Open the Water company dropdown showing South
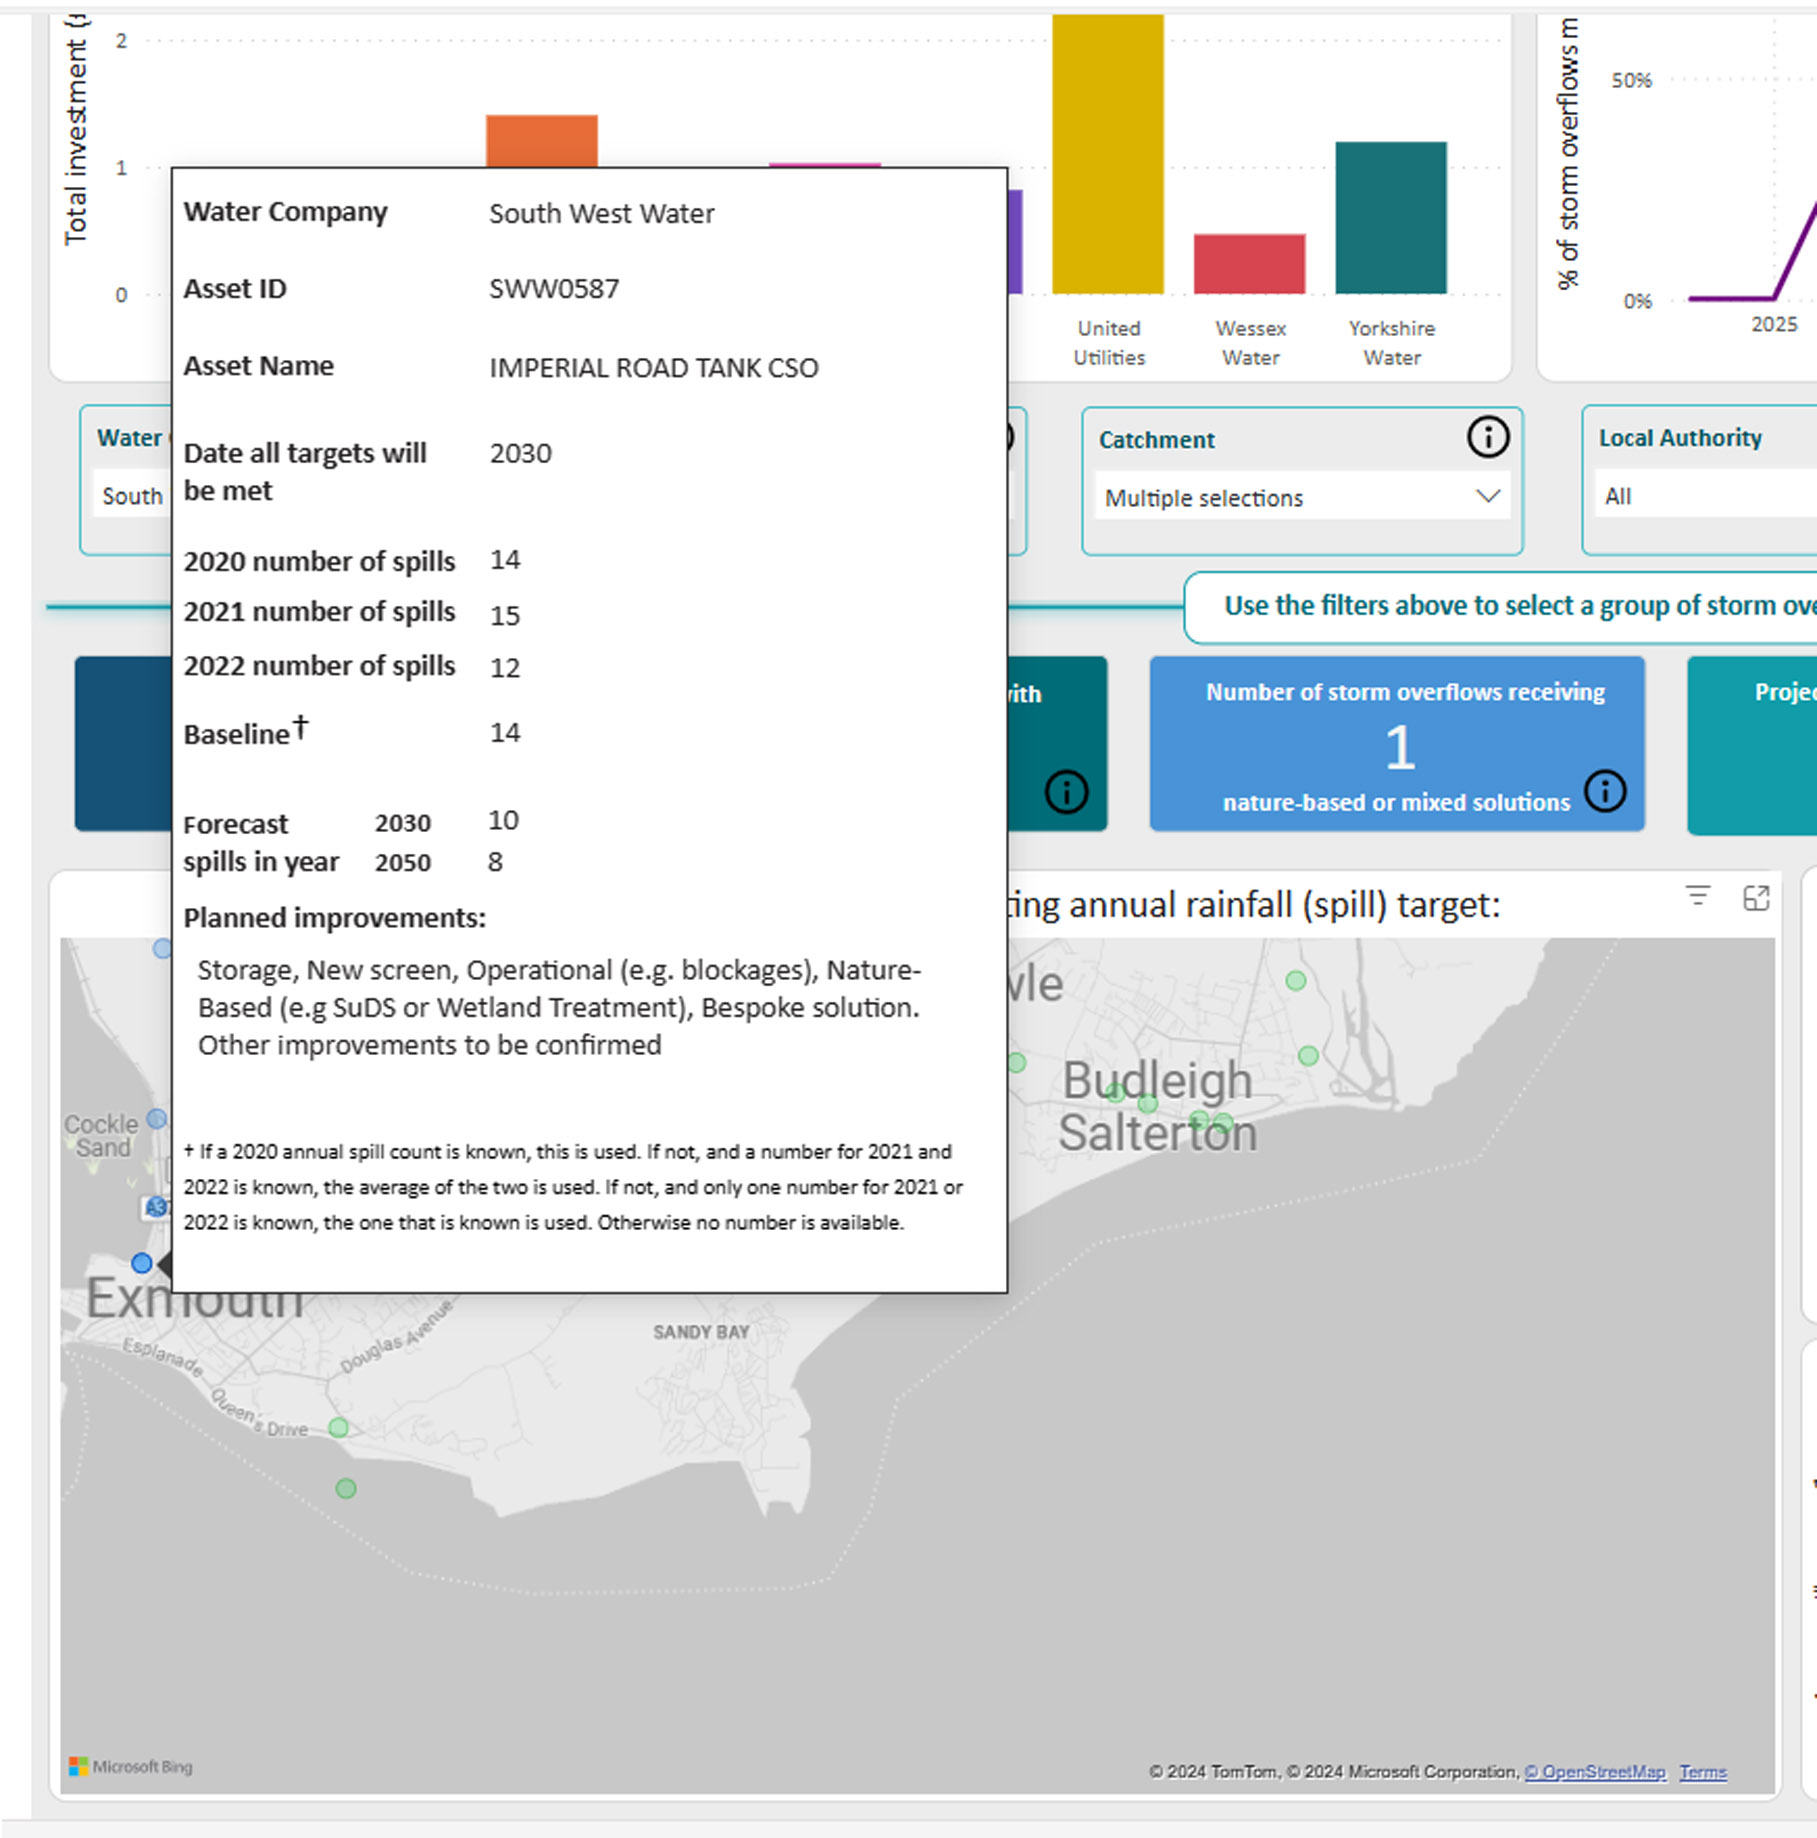Screen dimensions: 1817x1838 coord(132,496)
